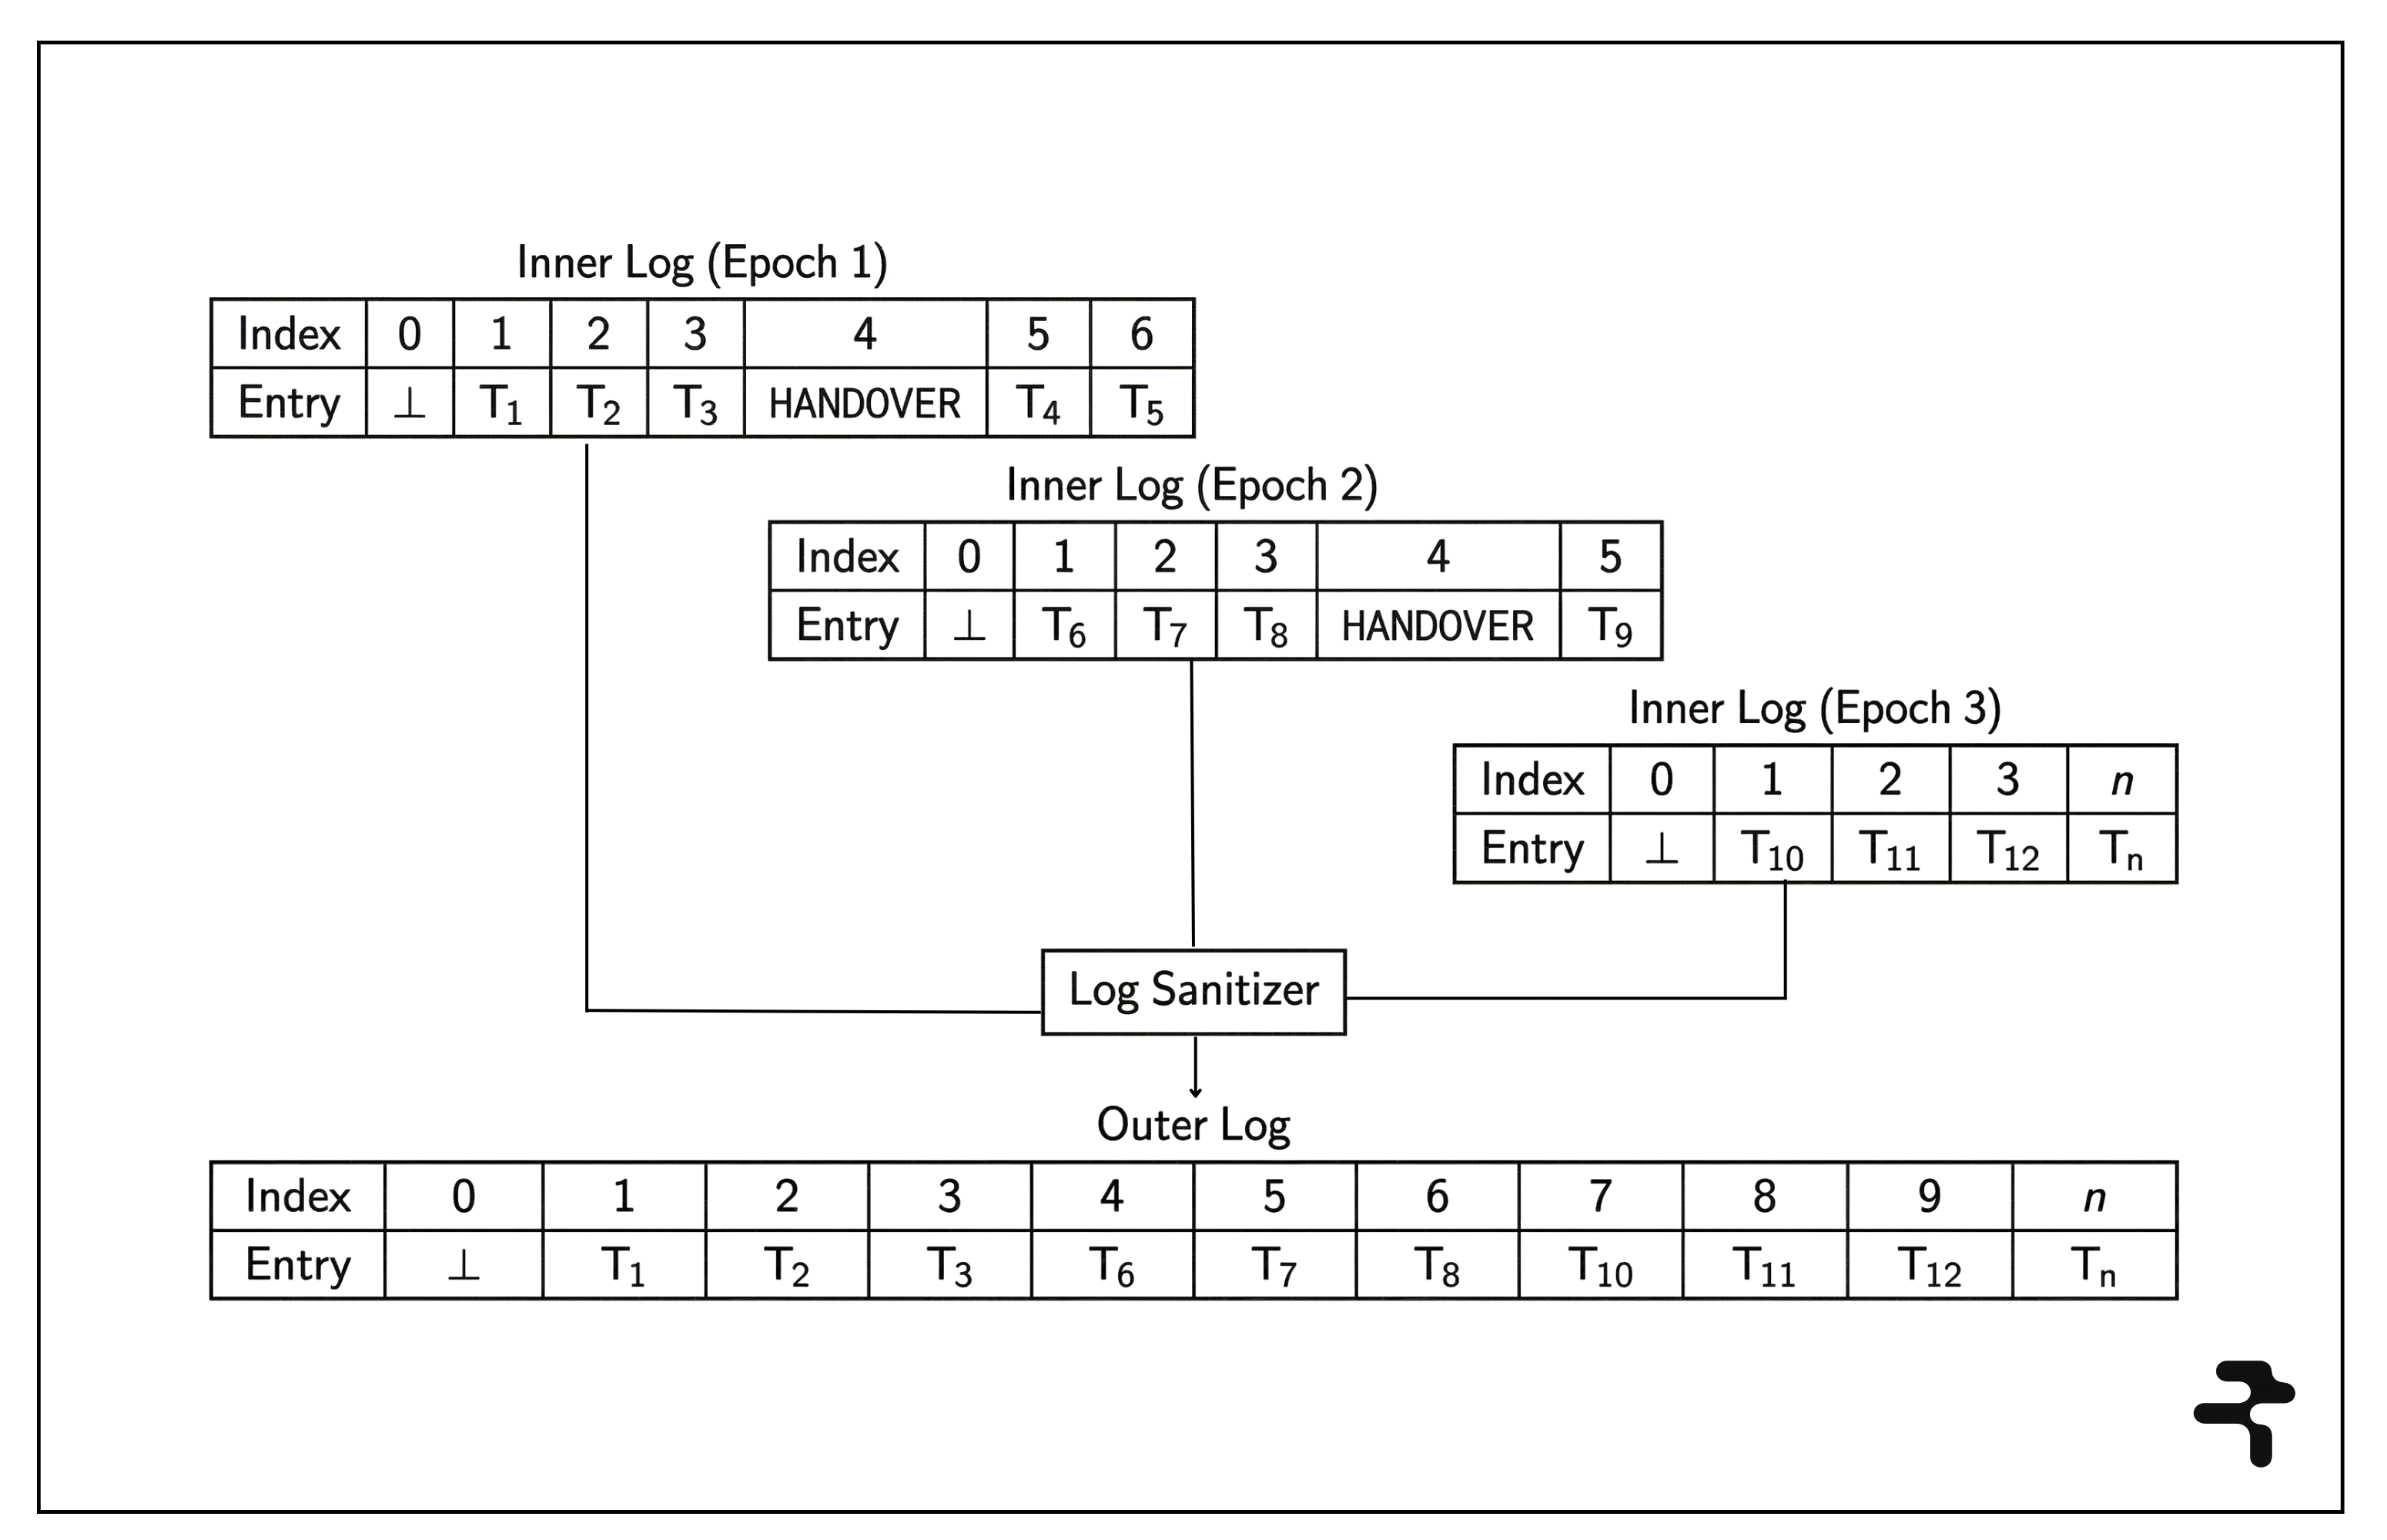Click the Log Sanitizer box
Viewport: 2387px width, 1540px height.
click(x=1193, y=991)
